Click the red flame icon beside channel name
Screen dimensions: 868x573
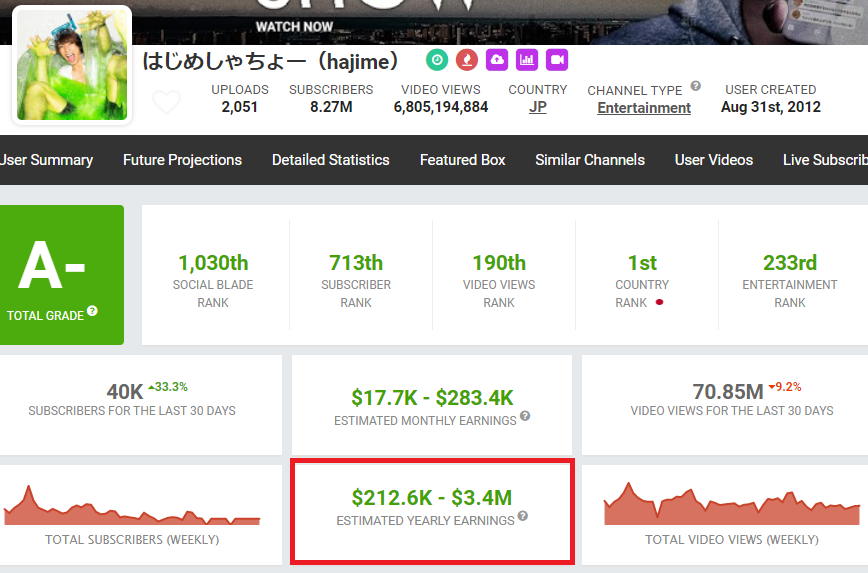(466, 60)
